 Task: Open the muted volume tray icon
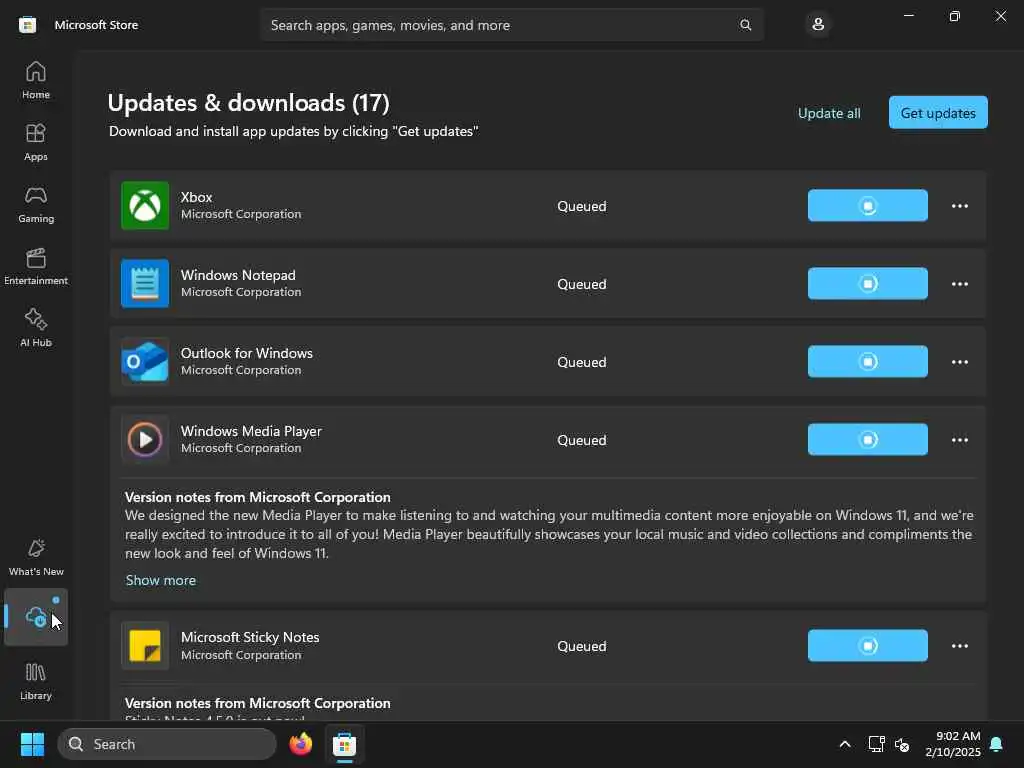click(903, 744)
